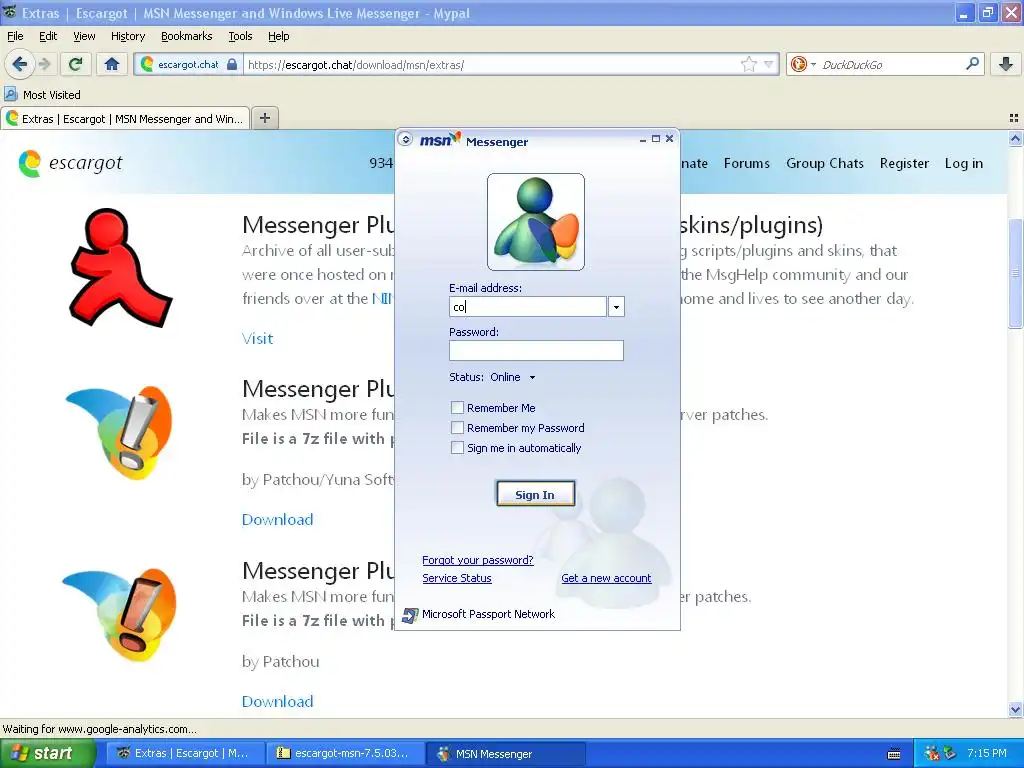1024x768 pixels.
Task: Click the Messenger Plus phone icon, lower one
Action: pyautogui.click(x=120, y=614)
